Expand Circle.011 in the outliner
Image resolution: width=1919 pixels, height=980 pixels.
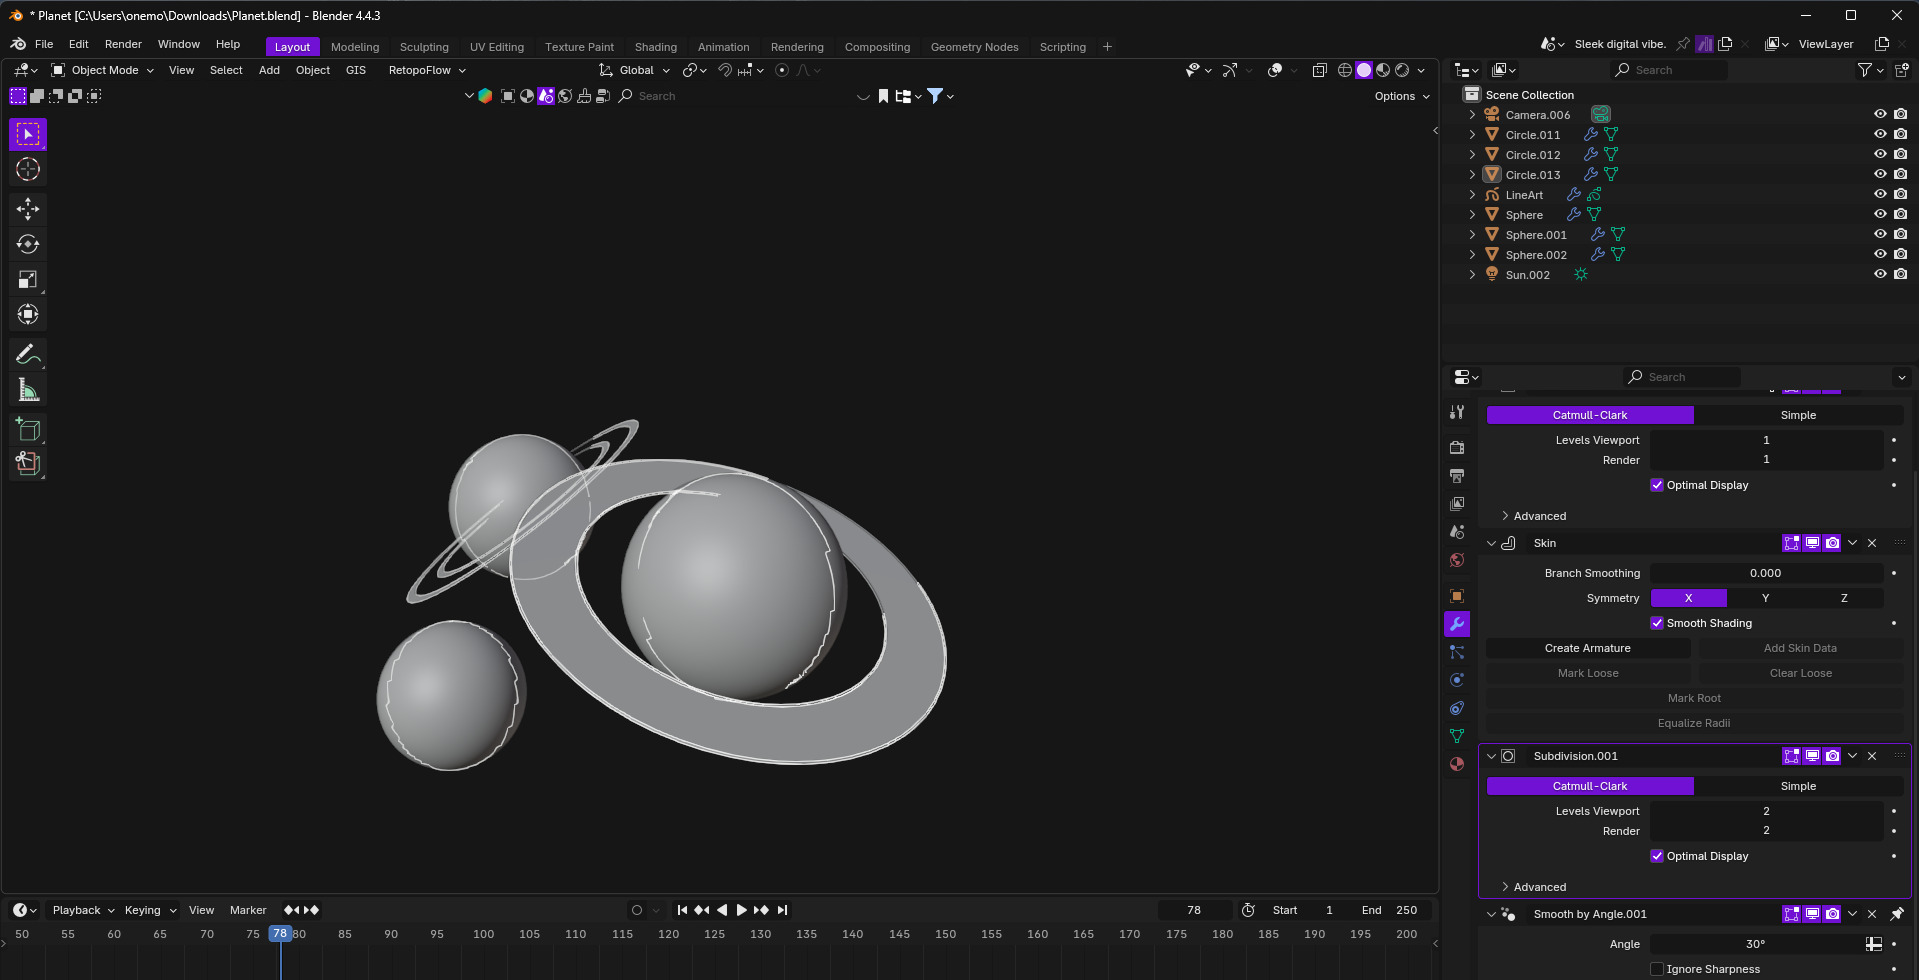[1472, 134]
